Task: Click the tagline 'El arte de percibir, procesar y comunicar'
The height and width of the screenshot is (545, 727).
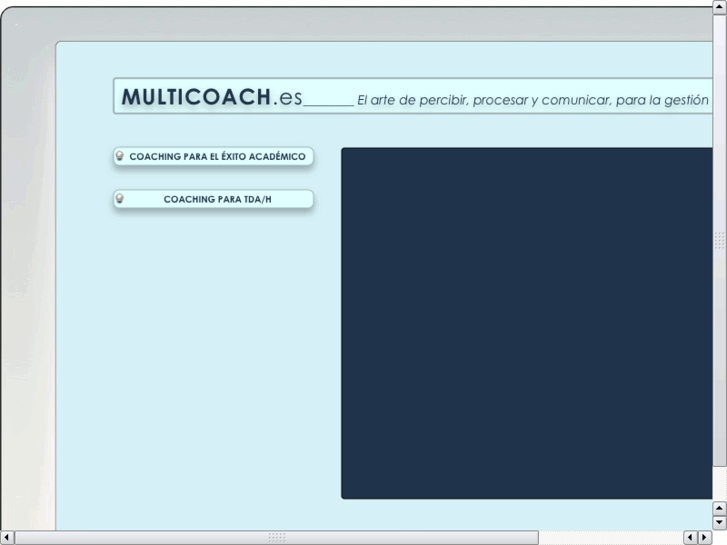Action: pyautogui.click(x=484, y=100)
